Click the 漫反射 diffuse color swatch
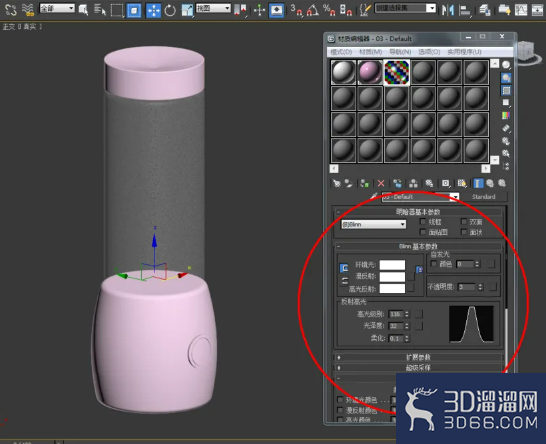The width and height of the screenshot is (546, 444). click(x=392, y=276)
